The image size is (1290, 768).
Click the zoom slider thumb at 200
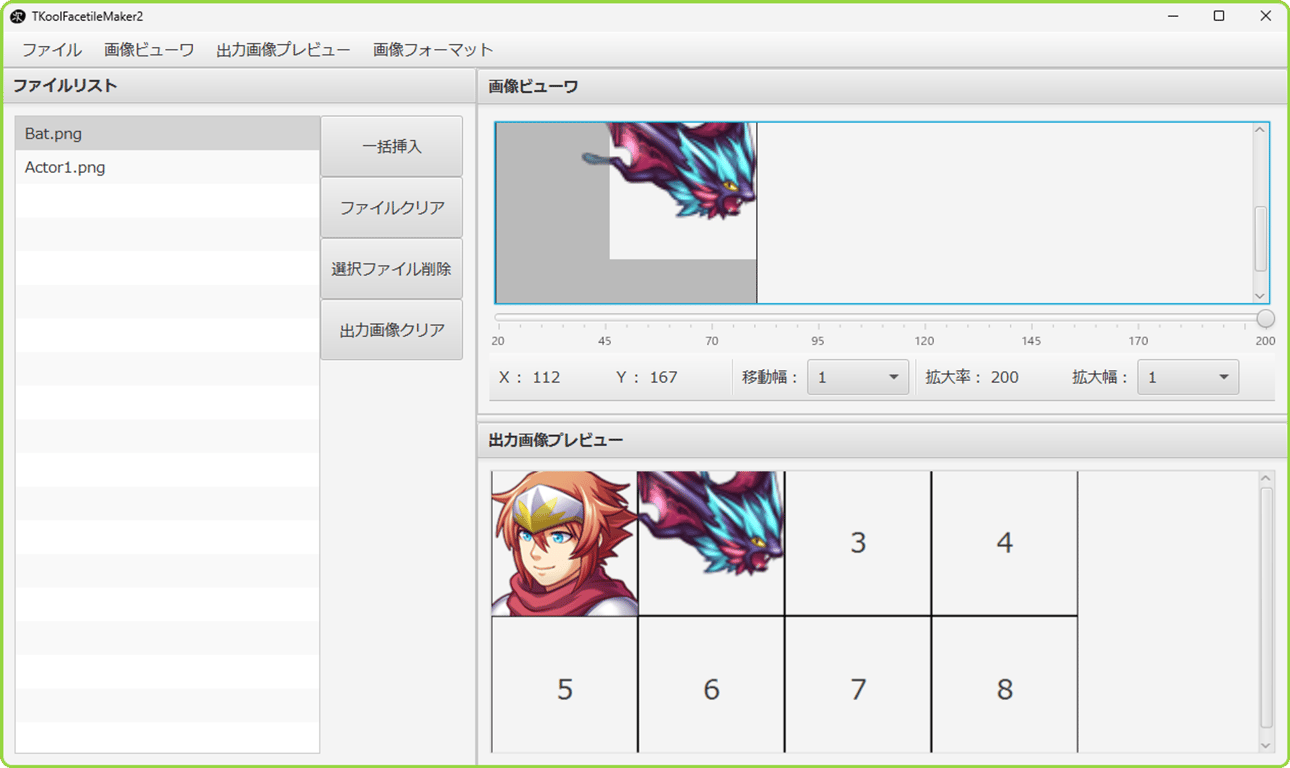[1265, 319]
